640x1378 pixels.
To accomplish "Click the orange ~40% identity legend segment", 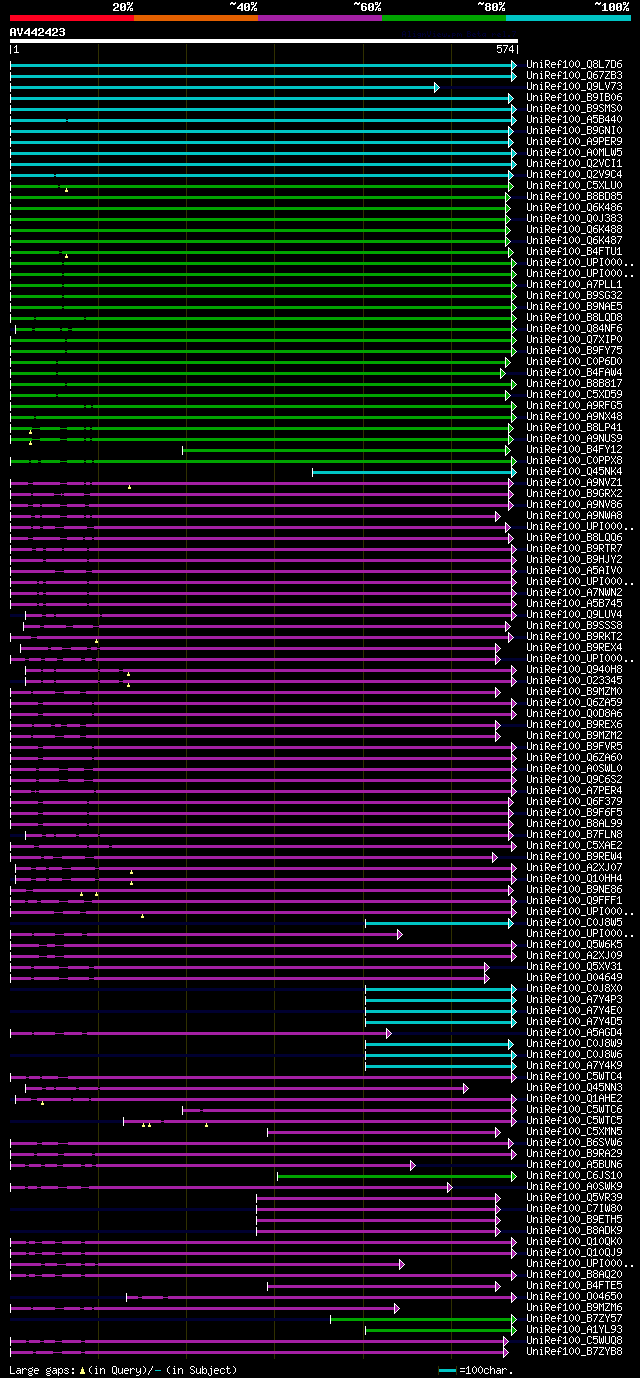I will pyautogui.click(x=196, y=18).
